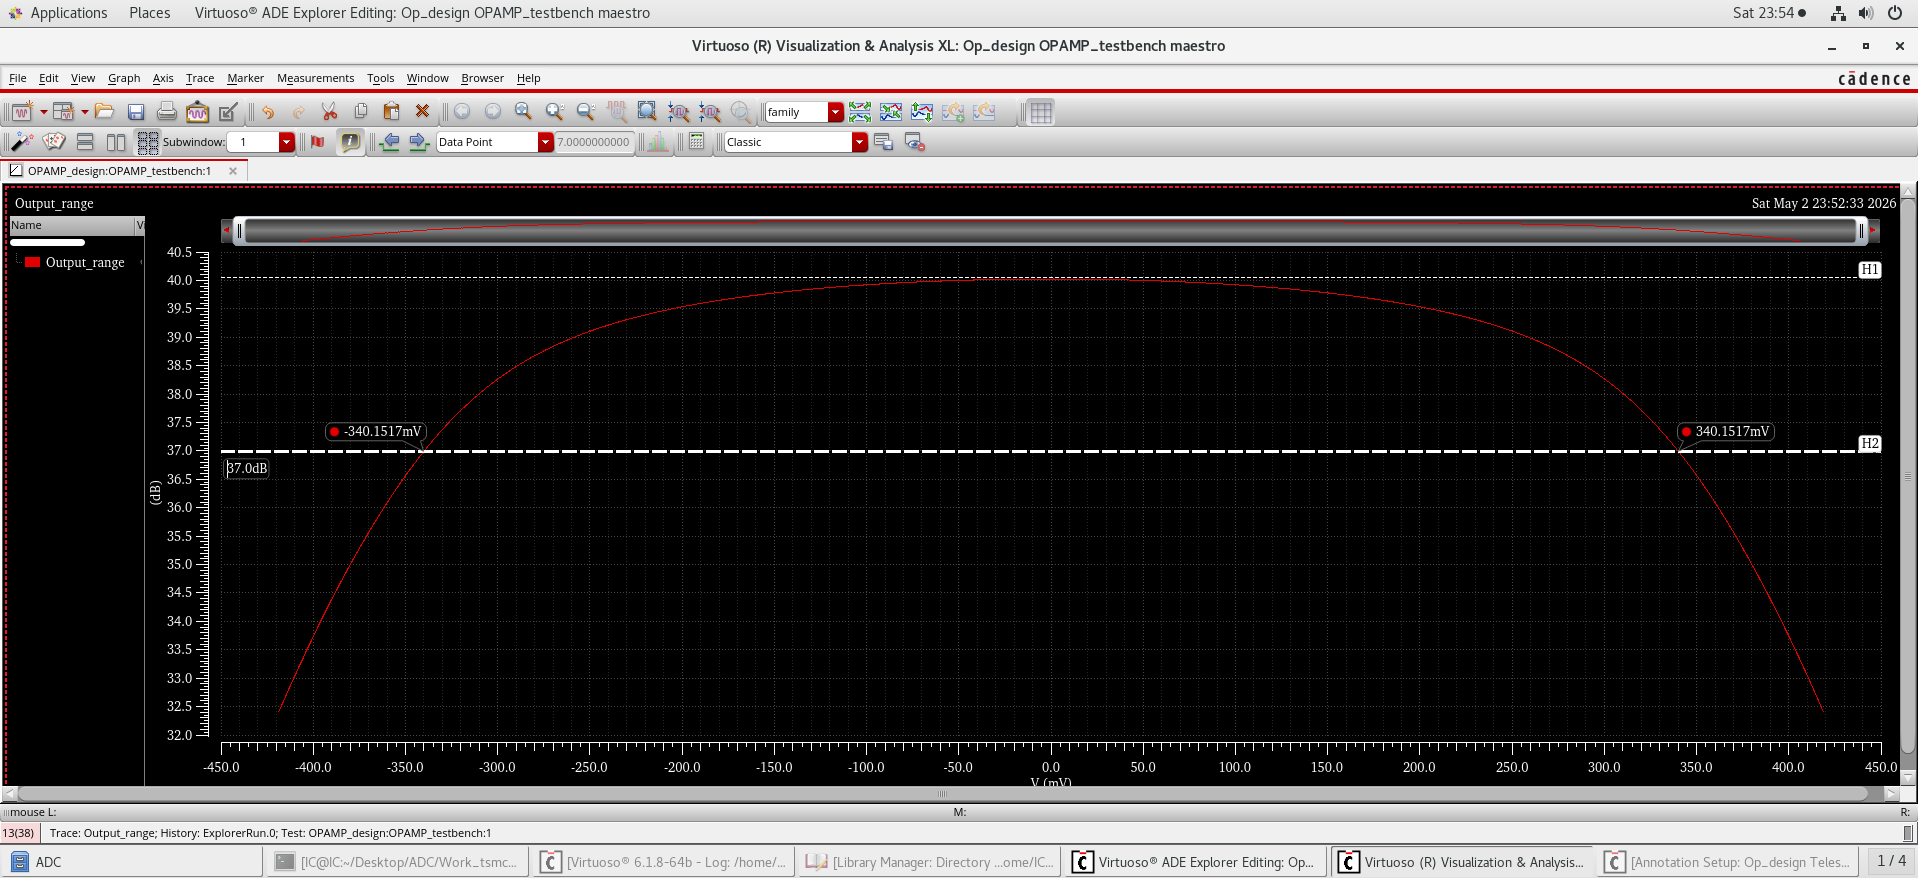Click the magic wand icon
Screen dimensions: 1918x878
(x=22, y=142)
